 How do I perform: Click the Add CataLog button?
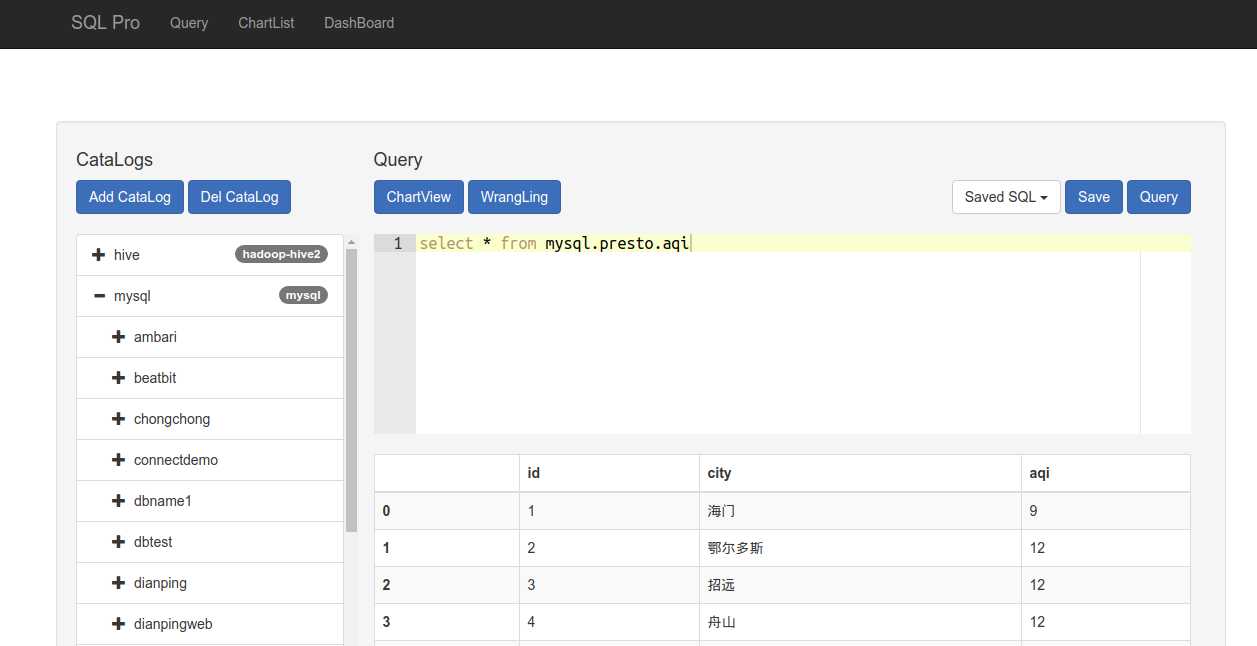[x=130, y=197]
